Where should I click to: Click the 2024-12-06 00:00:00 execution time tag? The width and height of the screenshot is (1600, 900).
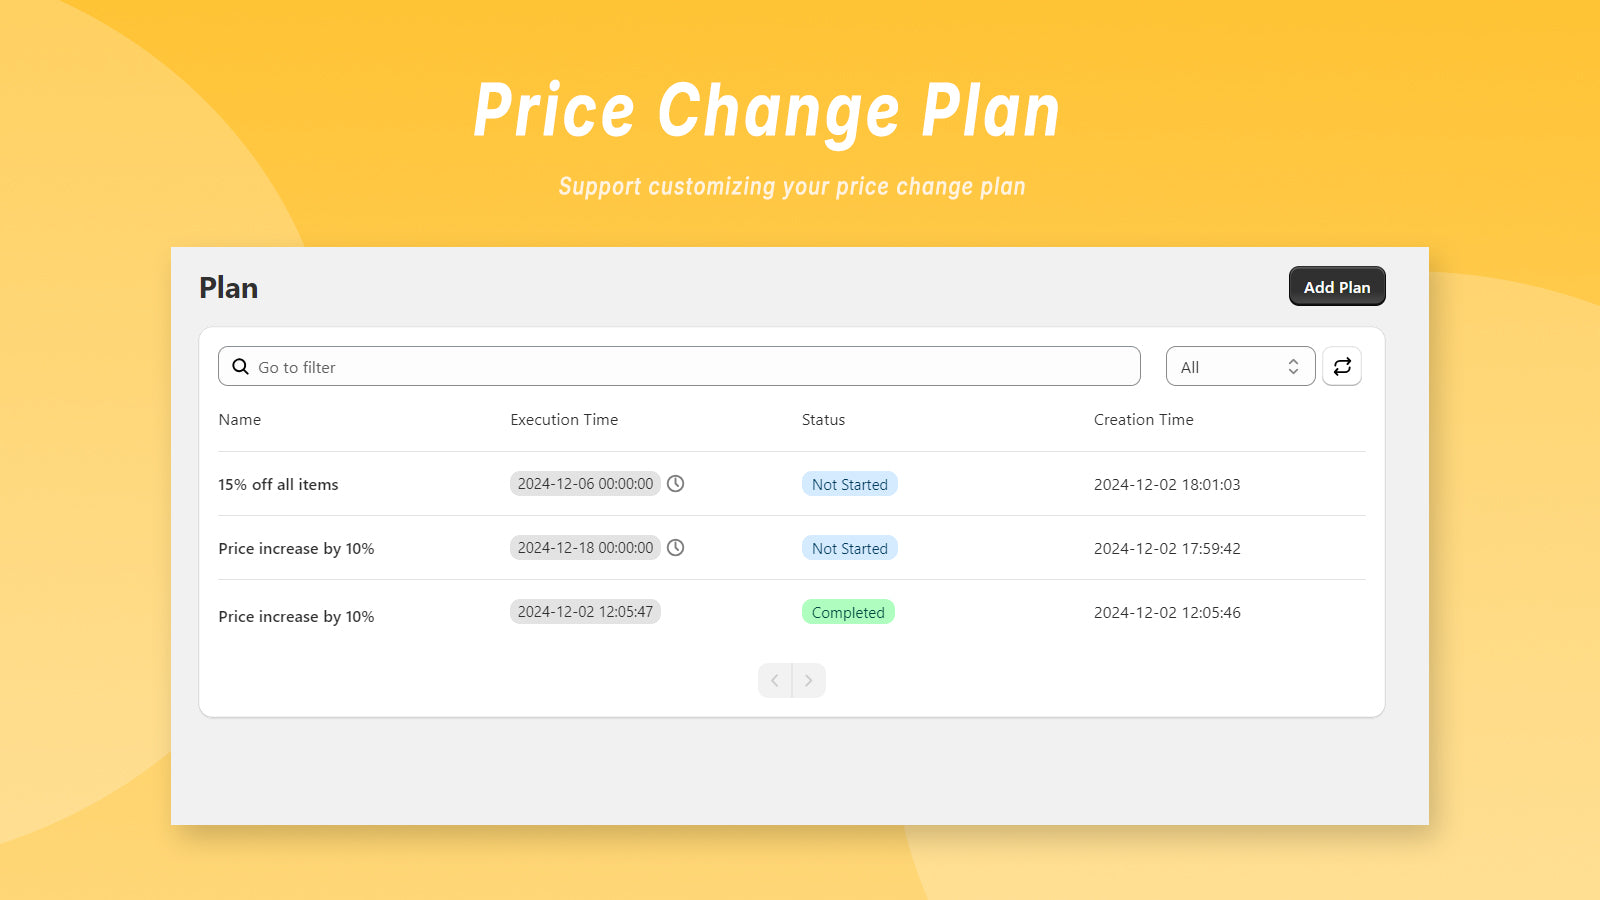coord(585,484)
